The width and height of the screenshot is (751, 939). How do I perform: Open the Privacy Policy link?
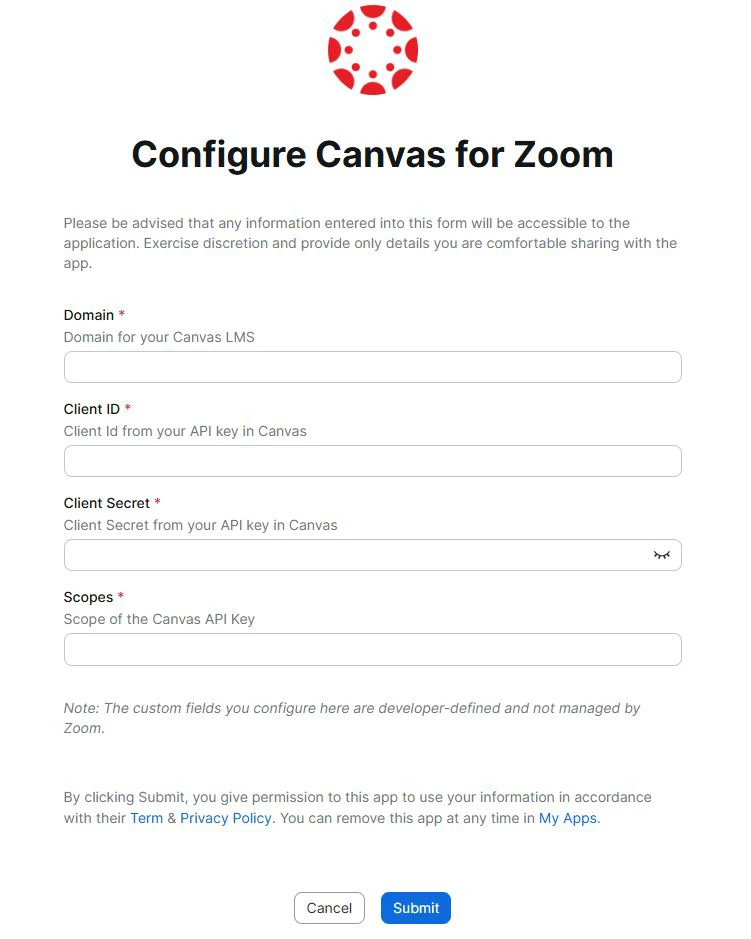click(226, 818)
